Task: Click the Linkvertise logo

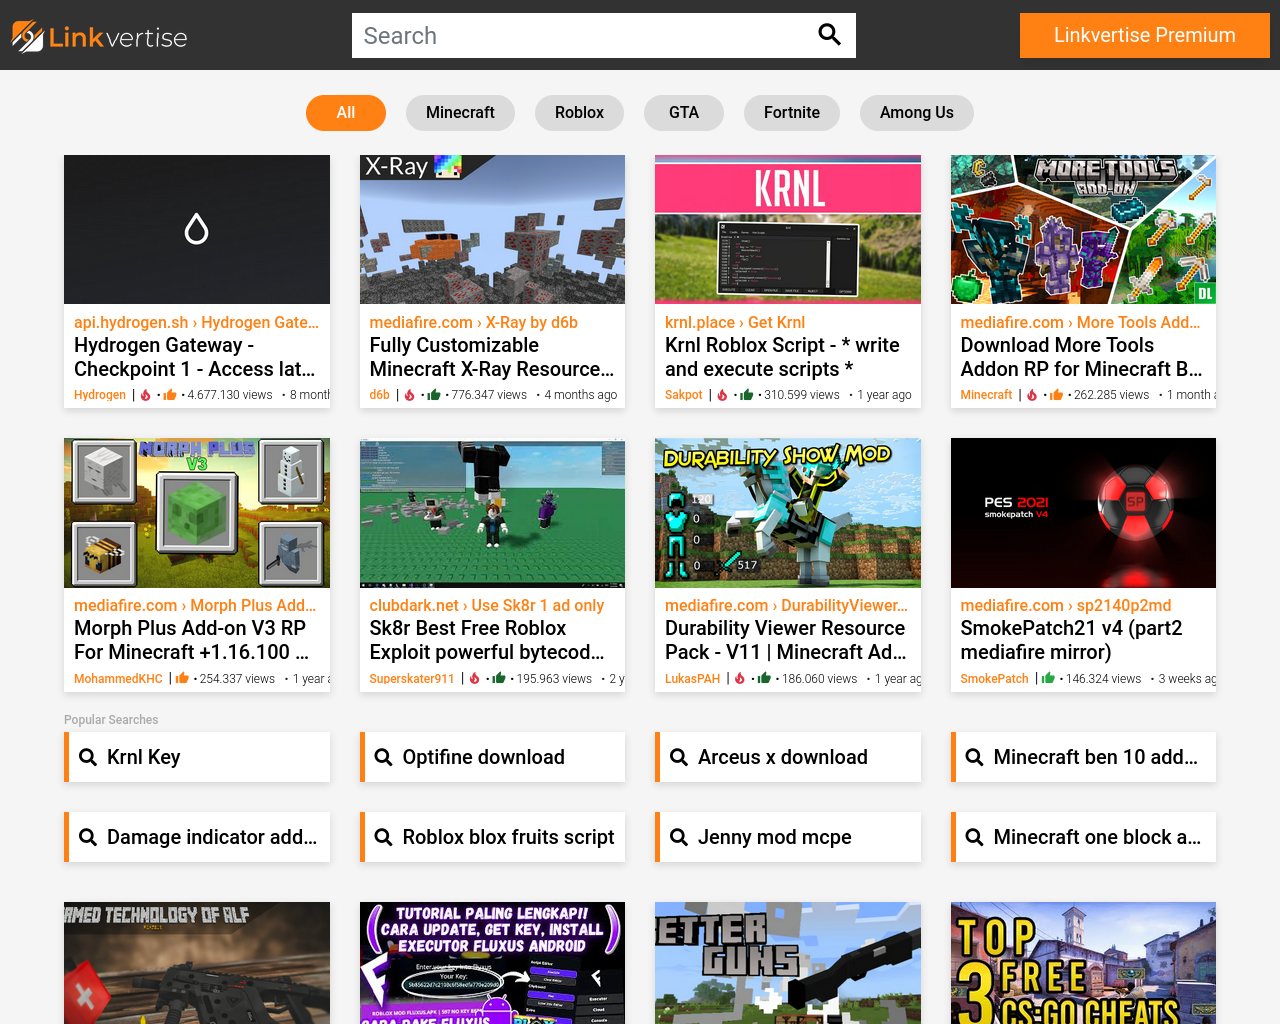Action: coord(99,37)
